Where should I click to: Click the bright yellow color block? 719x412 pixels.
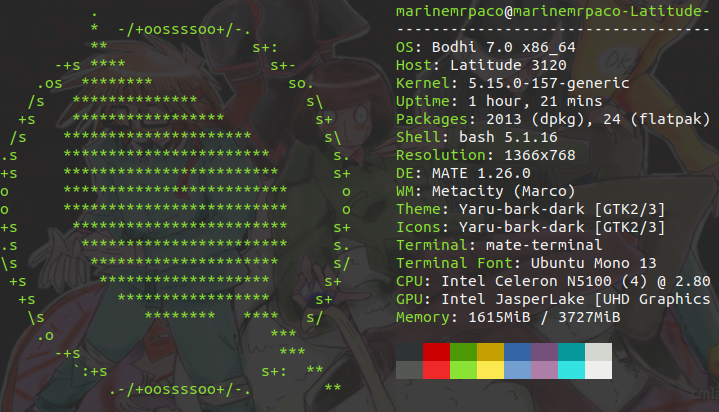[490, 370]
